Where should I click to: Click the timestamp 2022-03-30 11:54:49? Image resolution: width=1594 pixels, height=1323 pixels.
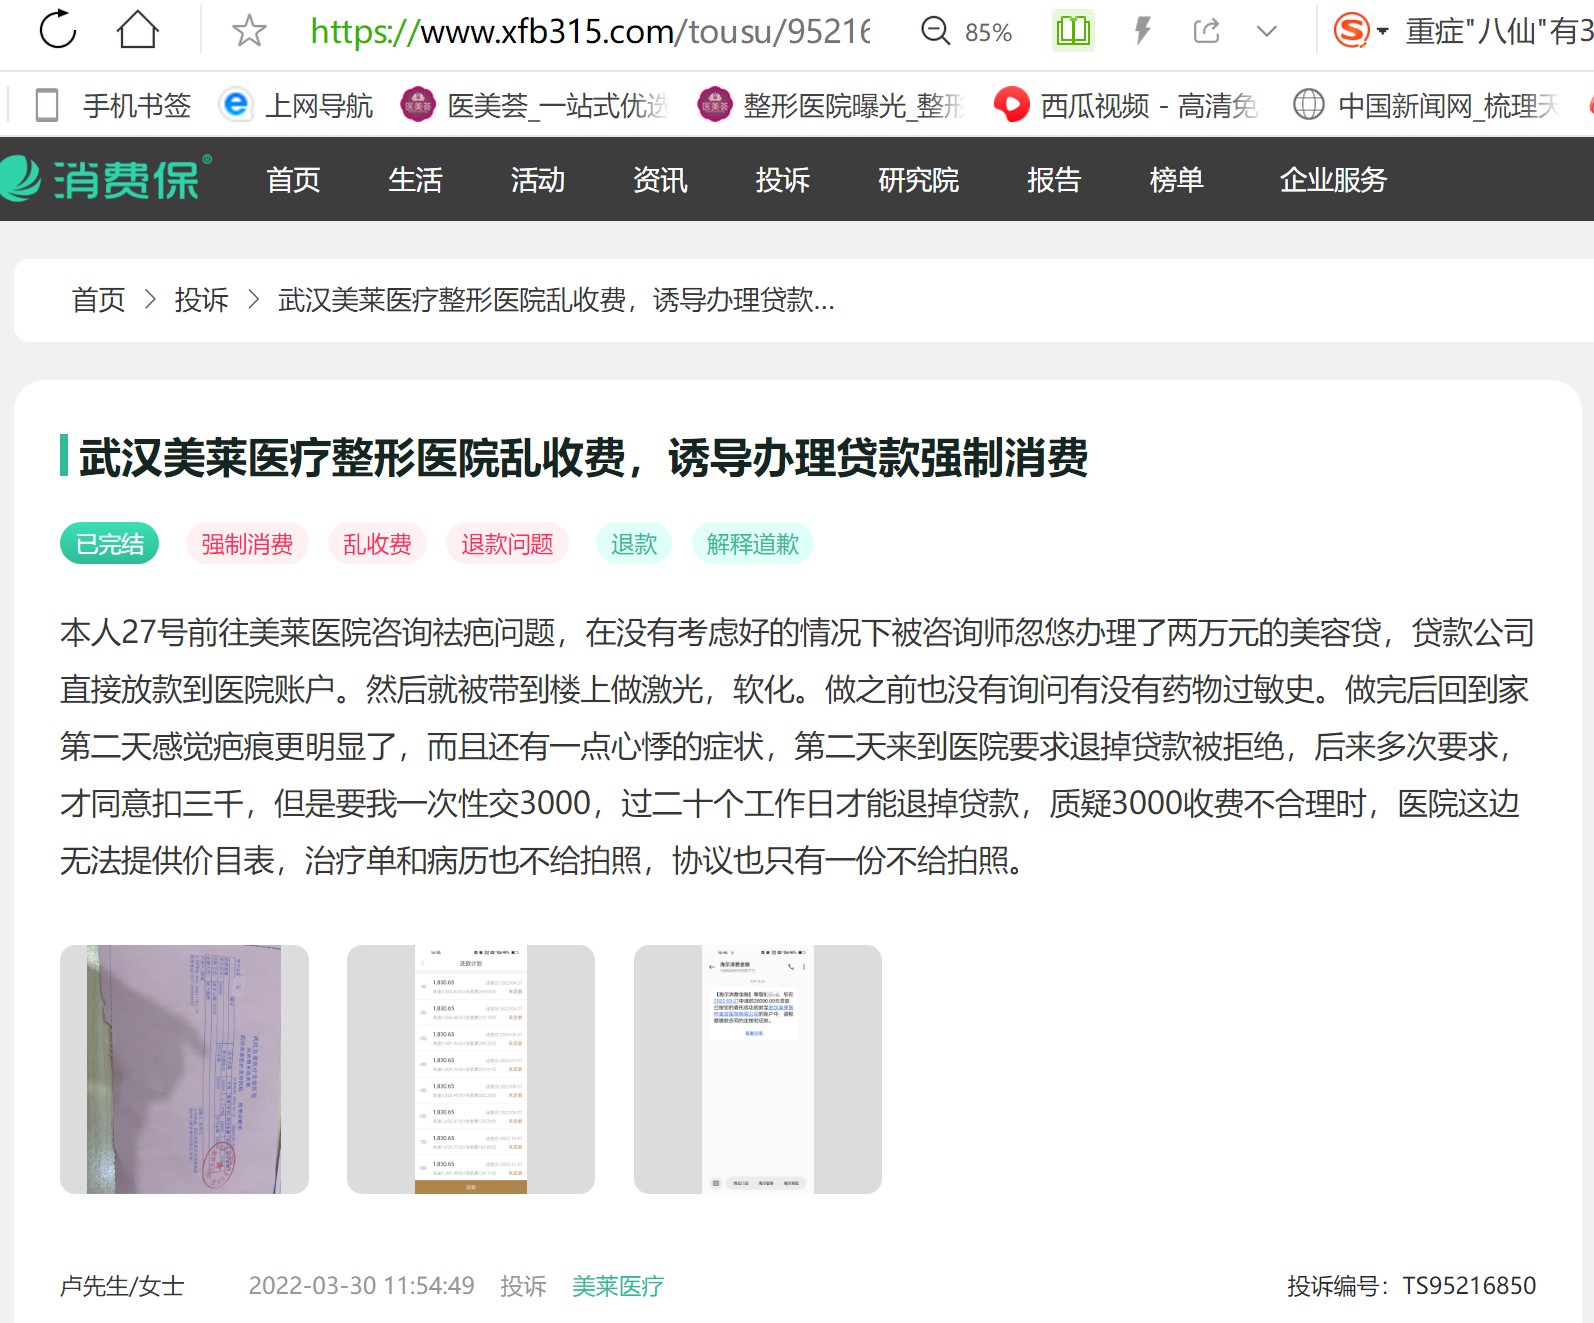pyautogui.click(x=362, y=1286)
